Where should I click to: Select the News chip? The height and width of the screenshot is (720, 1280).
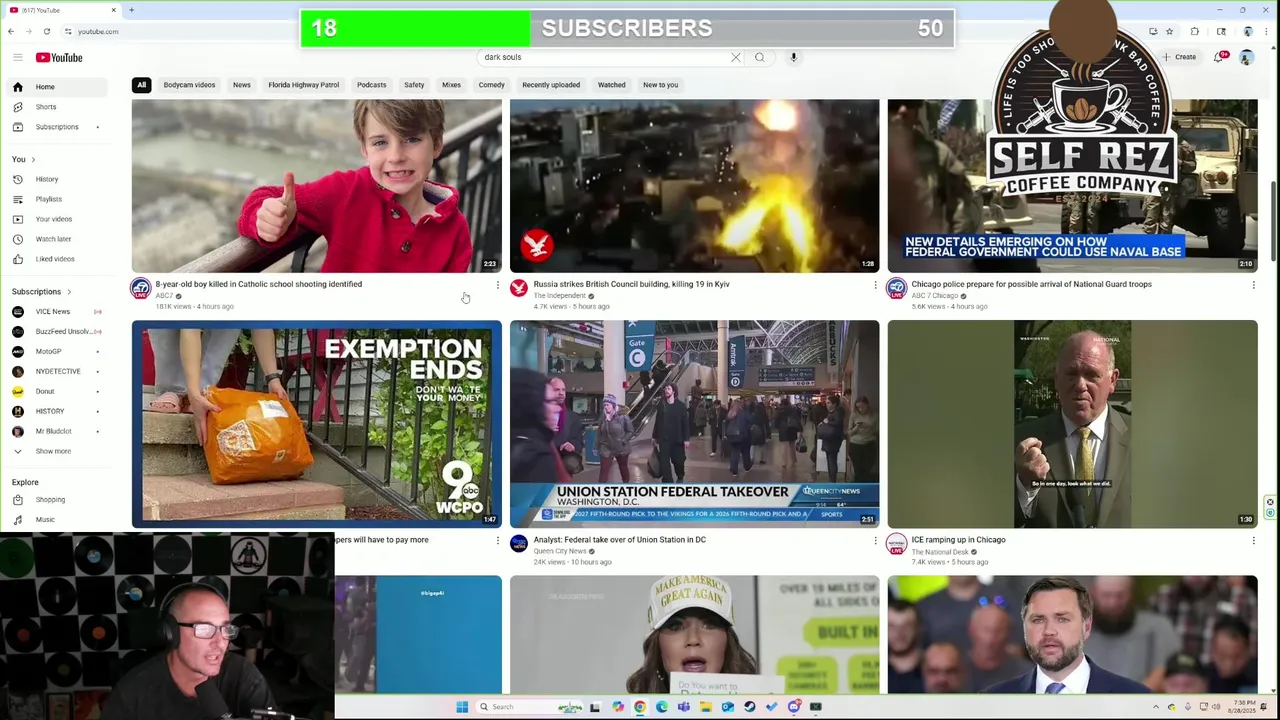pos(242,85)
